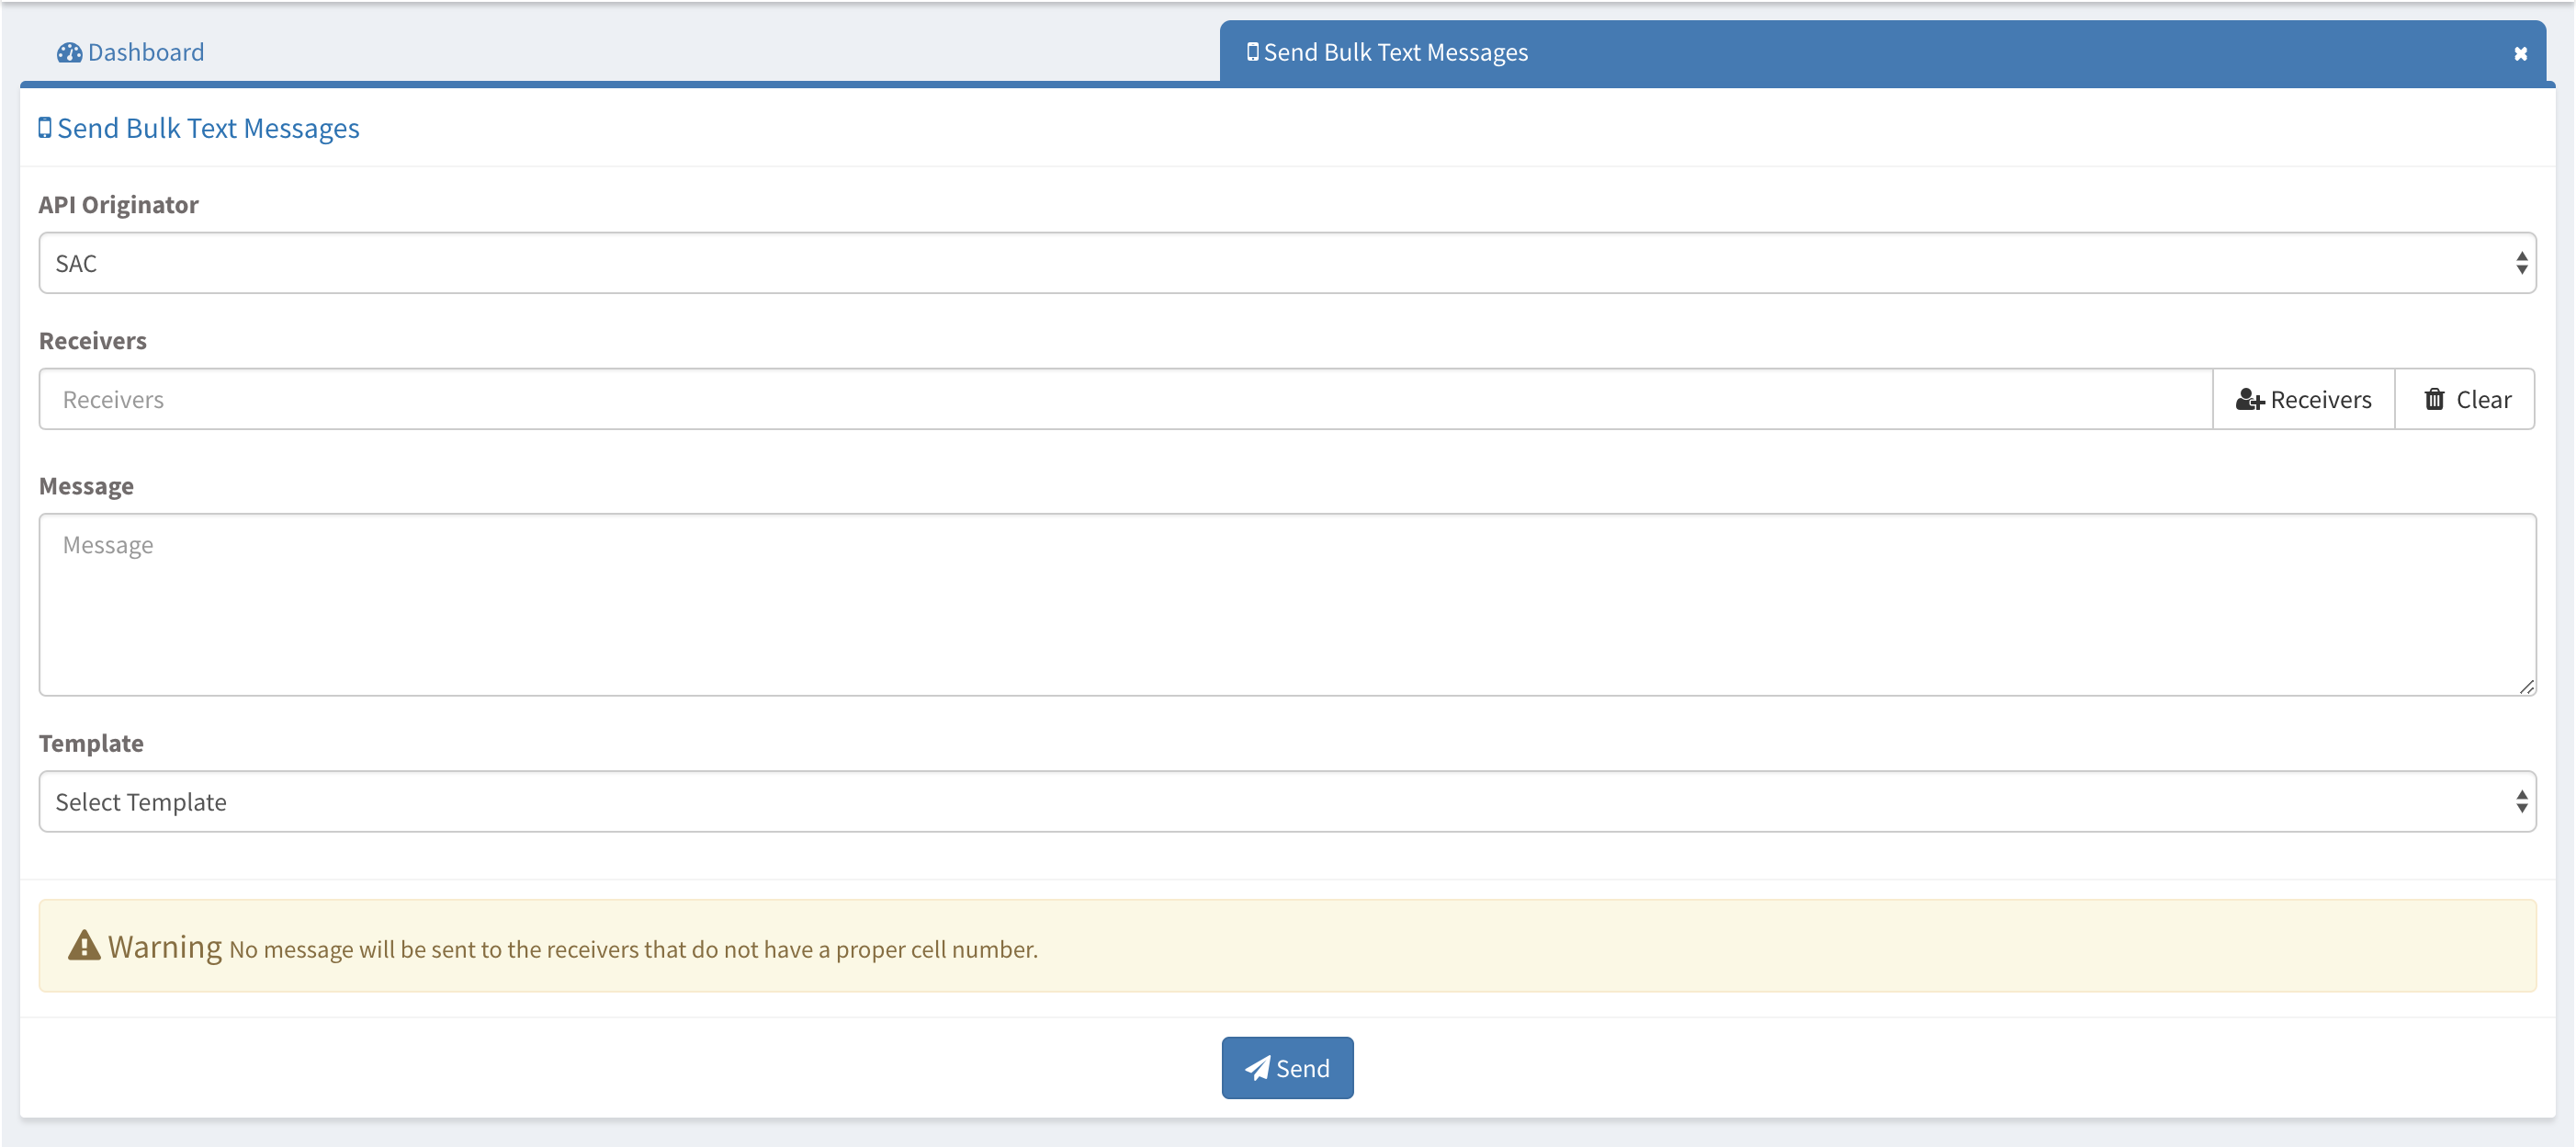Select the Send Bulk Text Messages tab

click(x=1395, y=52)
